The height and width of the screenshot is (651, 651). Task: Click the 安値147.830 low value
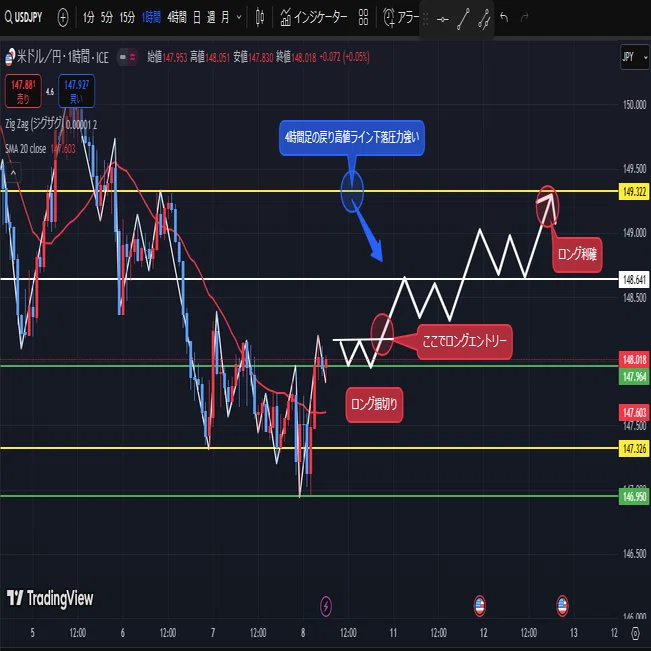(x=253, y=57)
